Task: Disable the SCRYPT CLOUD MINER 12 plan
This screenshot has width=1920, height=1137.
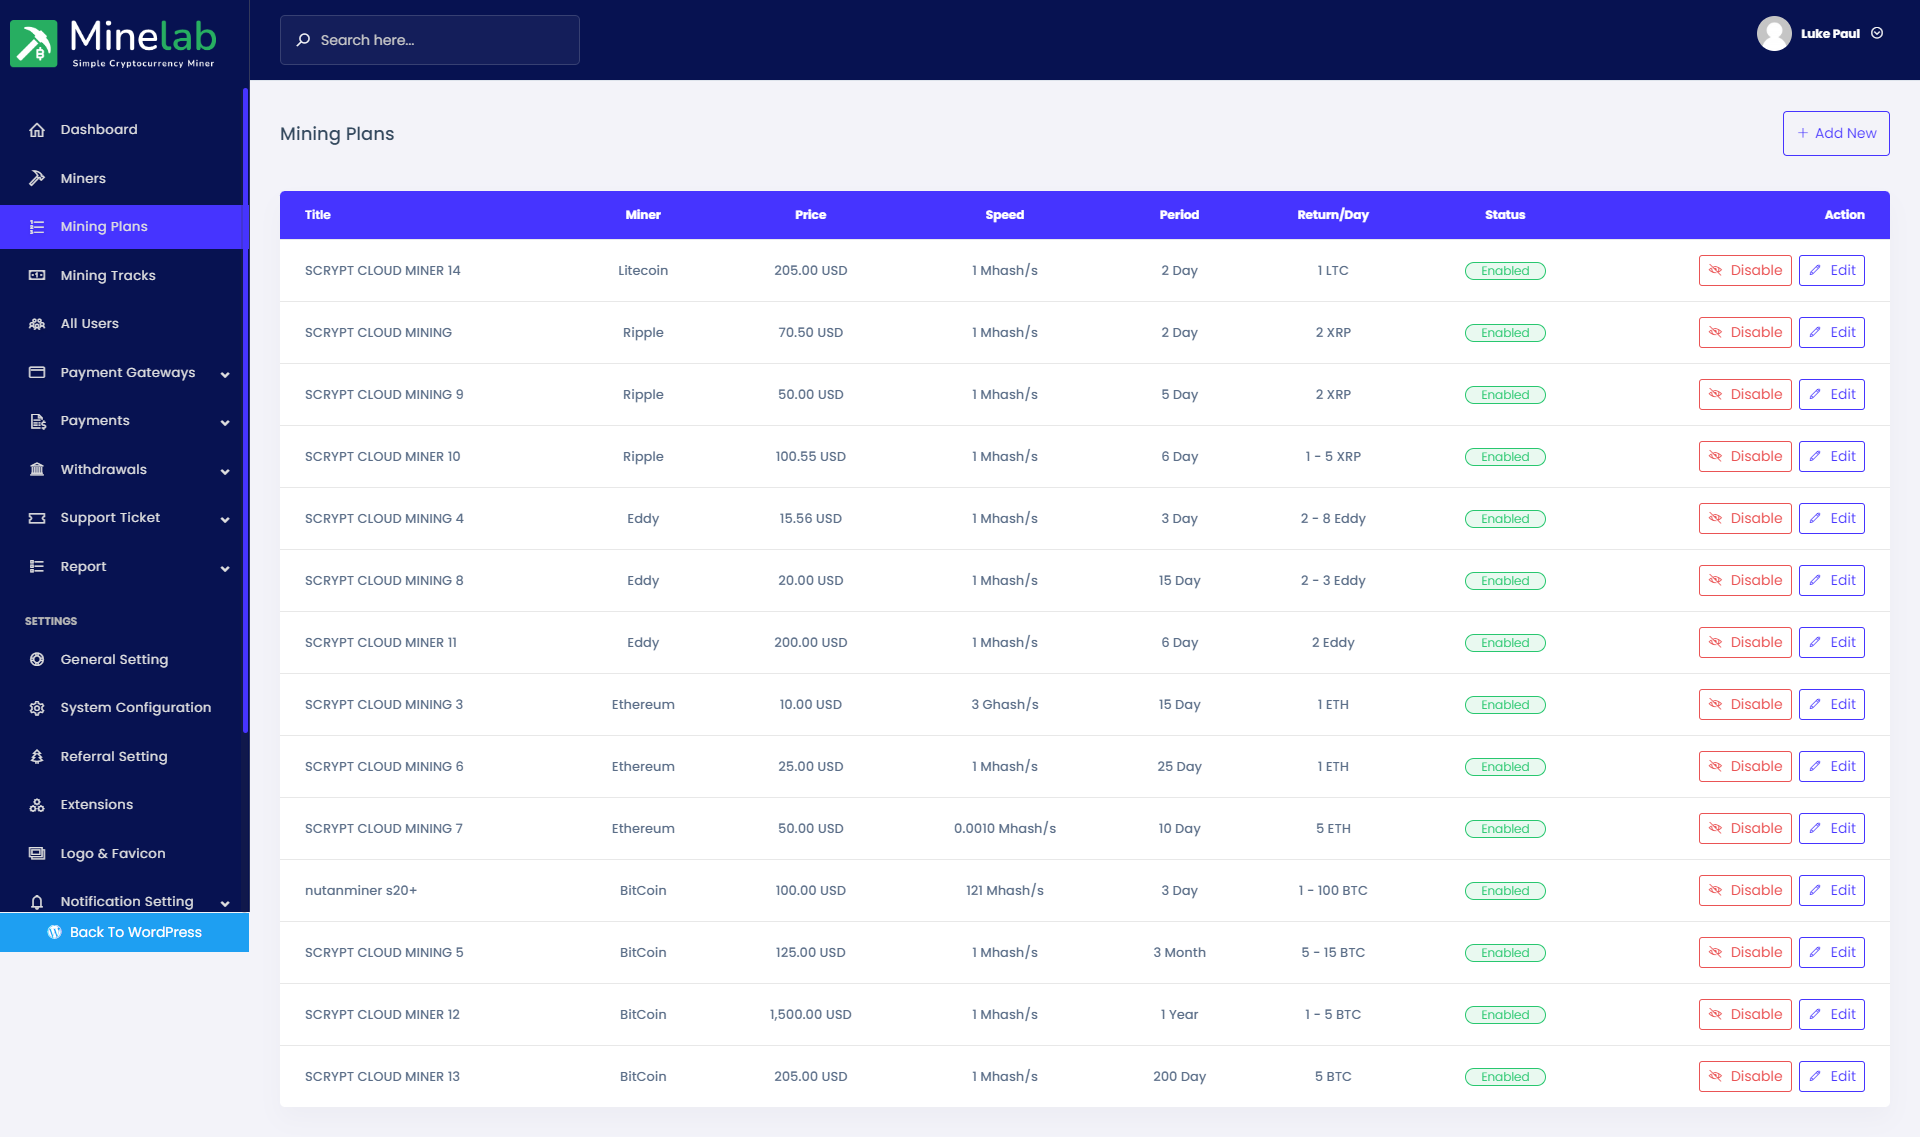Action: (1745, 1014)
